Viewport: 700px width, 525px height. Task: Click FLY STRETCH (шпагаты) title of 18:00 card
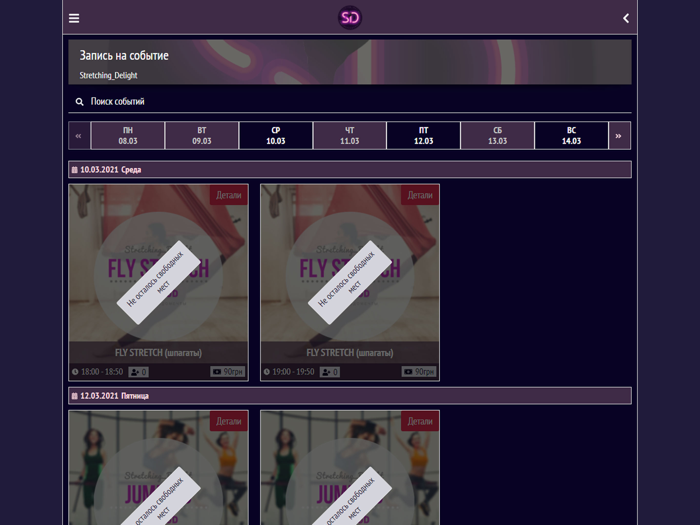(x=158, y=353)
